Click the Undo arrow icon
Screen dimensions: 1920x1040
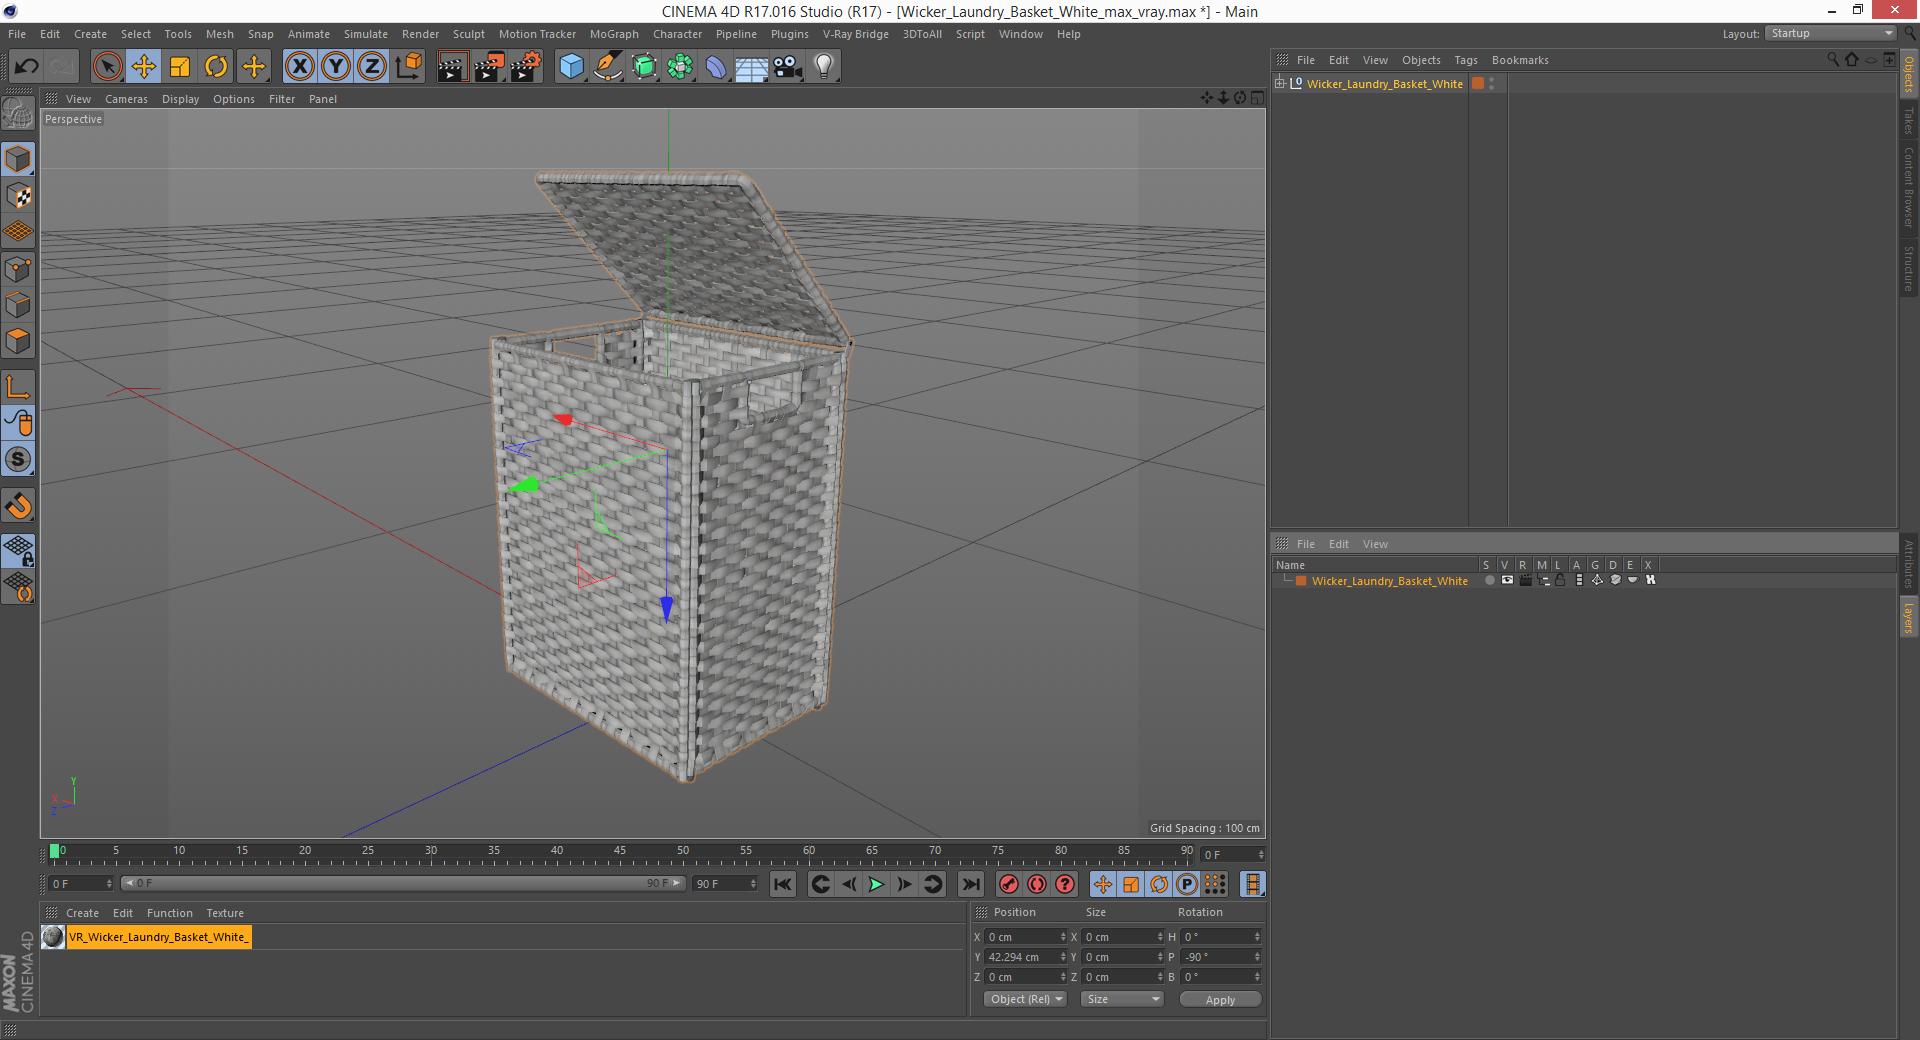click(27, 67)
